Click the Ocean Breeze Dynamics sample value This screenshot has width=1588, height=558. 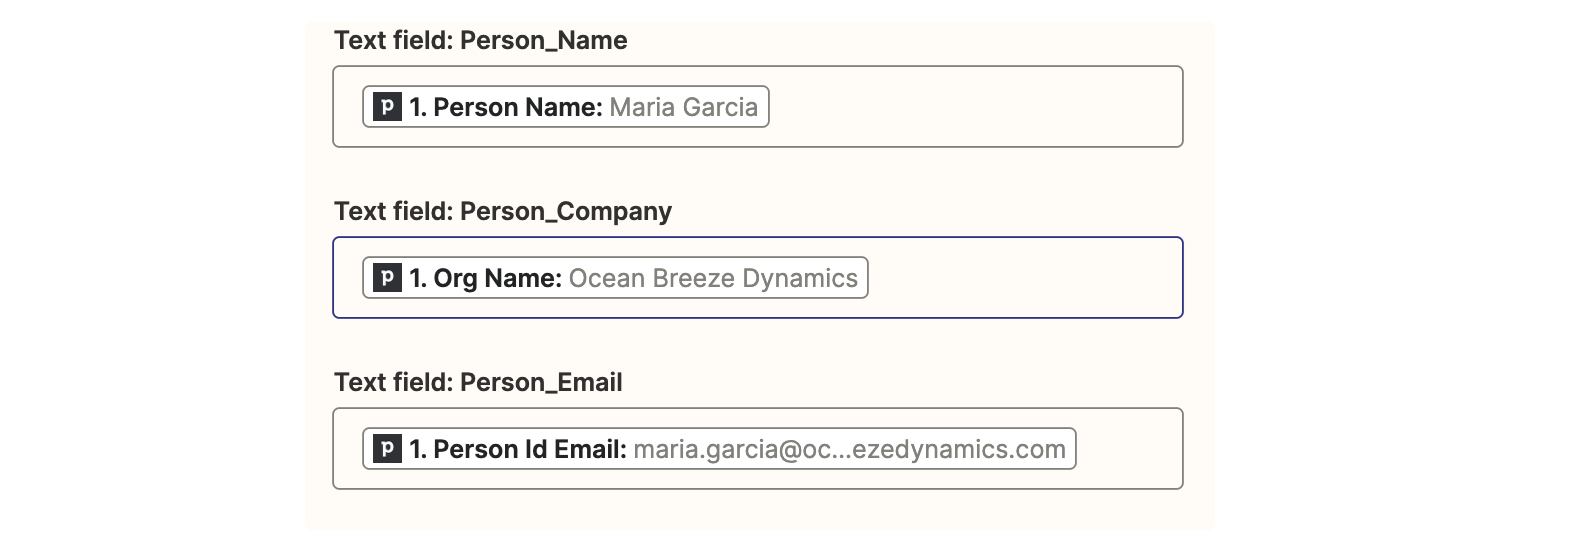tap(713, 278)
